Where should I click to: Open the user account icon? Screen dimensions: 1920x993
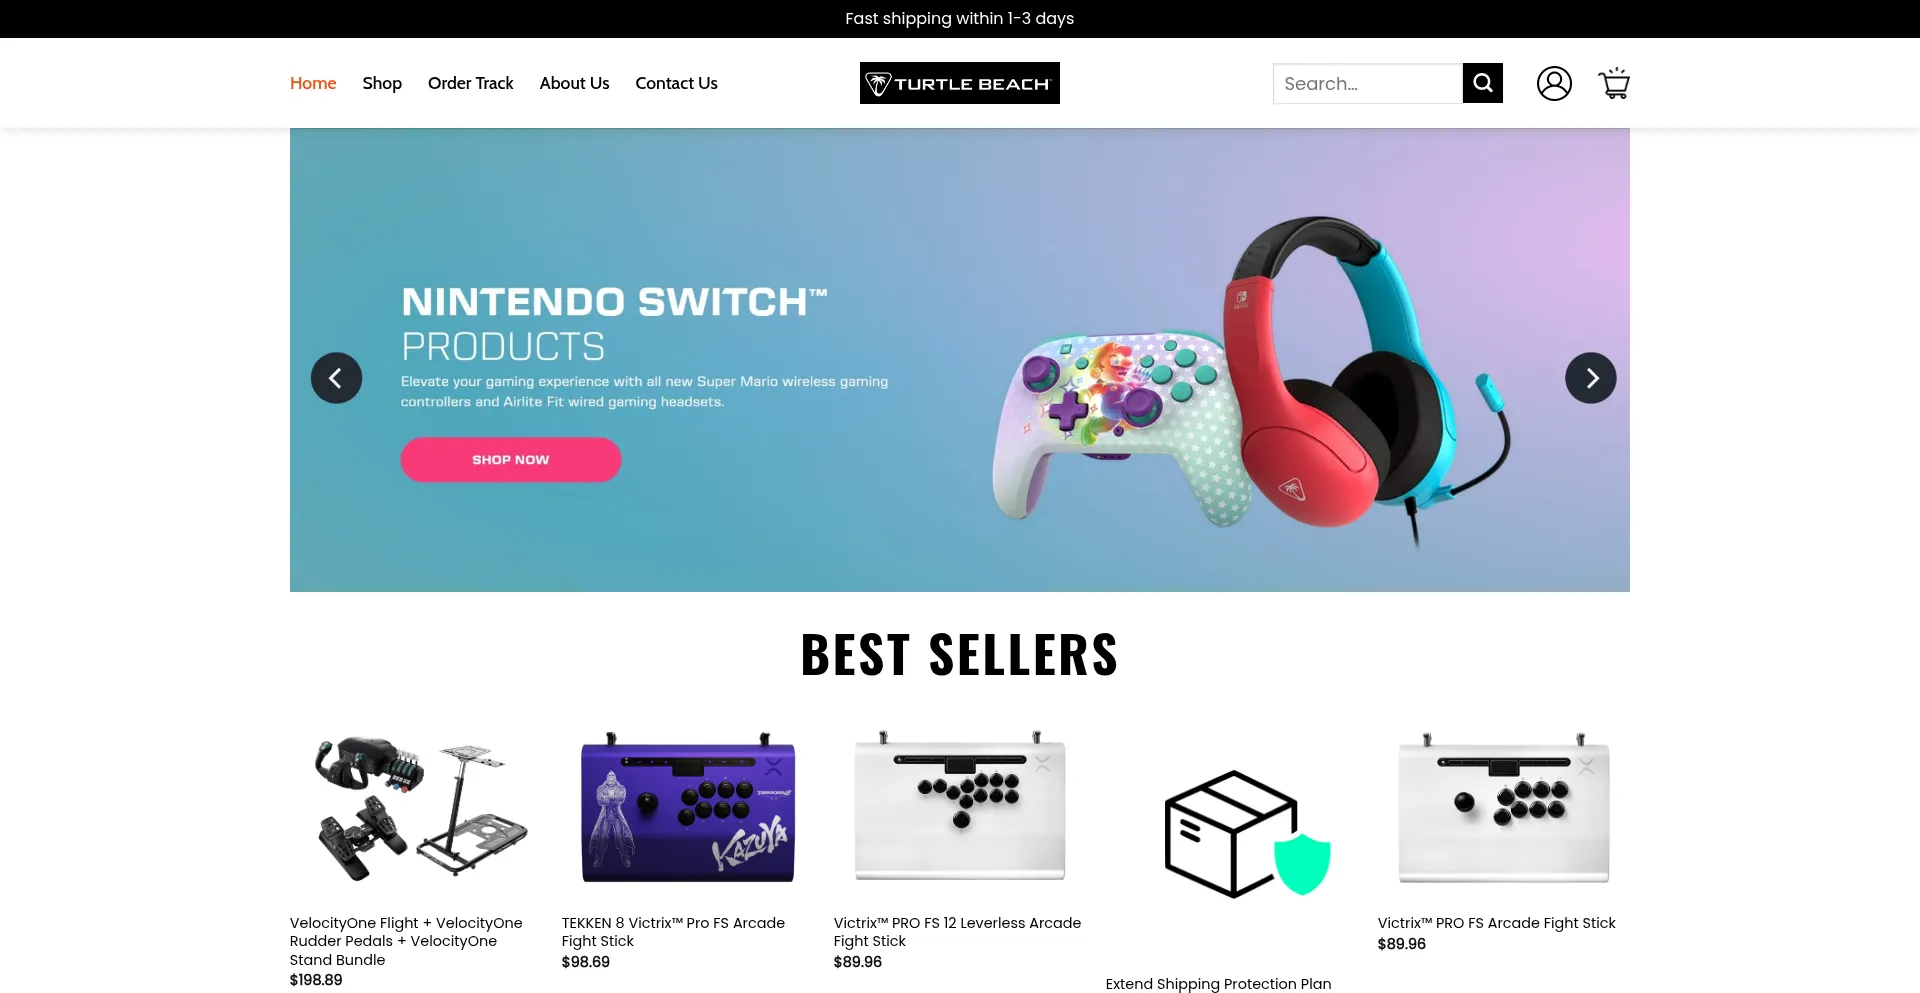tap(1554, 83)
